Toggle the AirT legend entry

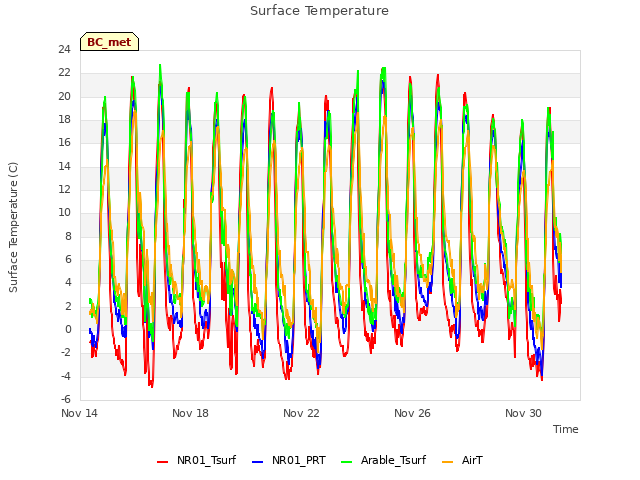[462, 460]
